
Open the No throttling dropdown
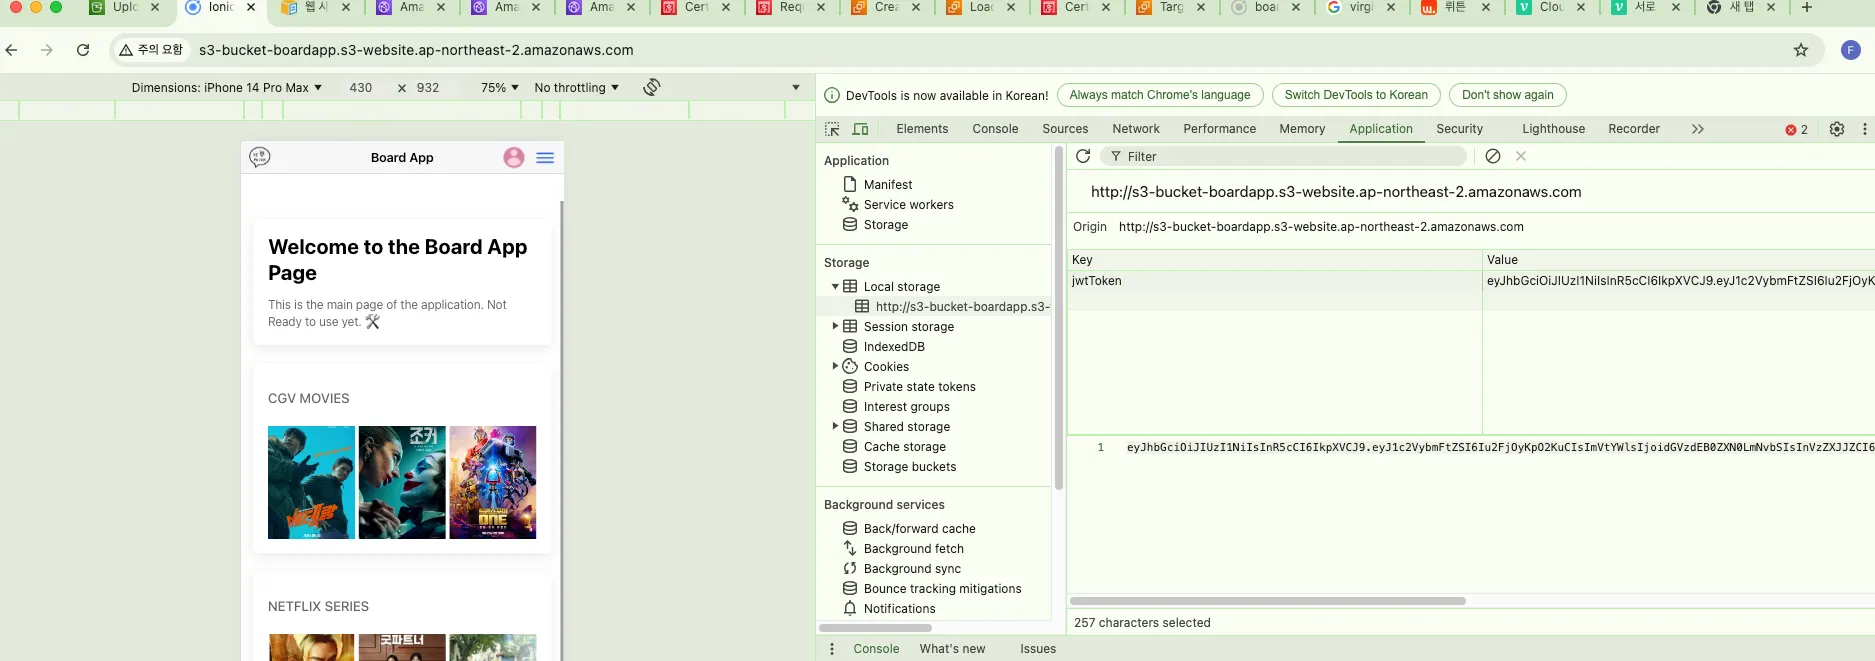click(577, 88)
